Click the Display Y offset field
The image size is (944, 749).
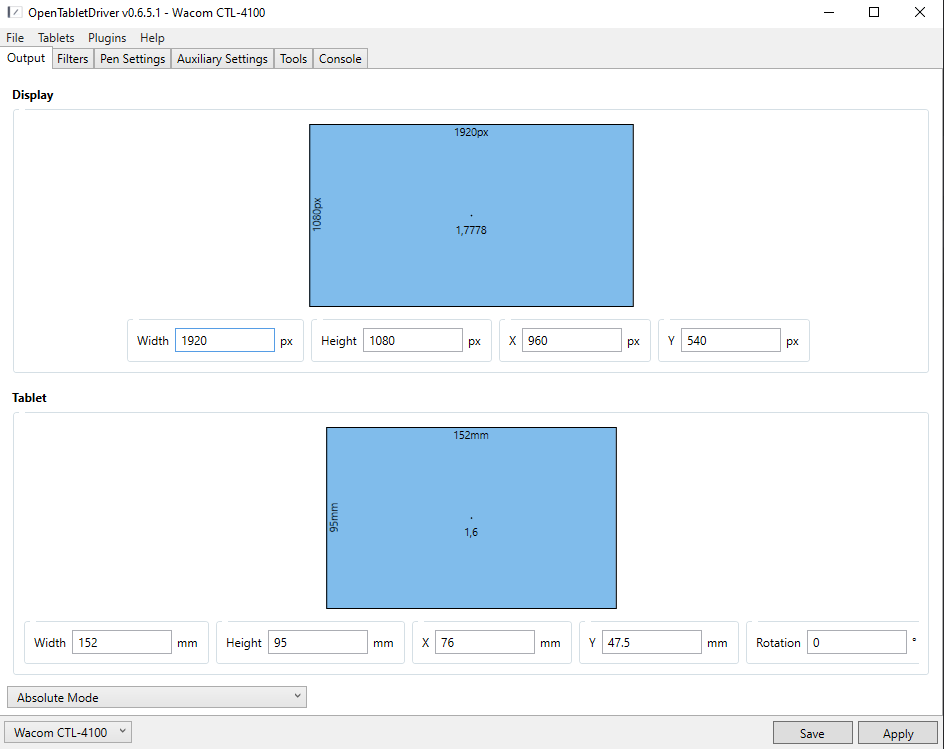[x=730, y=340]
